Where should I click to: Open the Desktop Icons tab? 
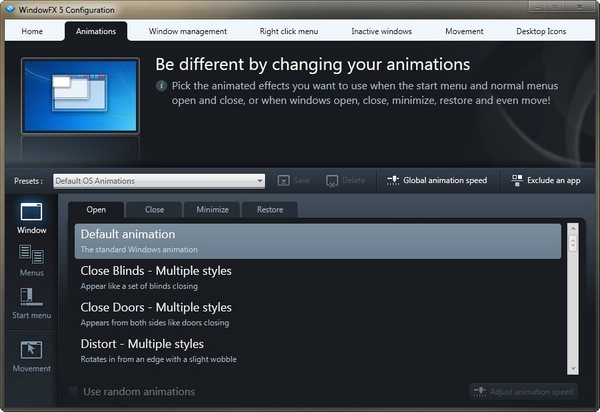coord(541,31)
